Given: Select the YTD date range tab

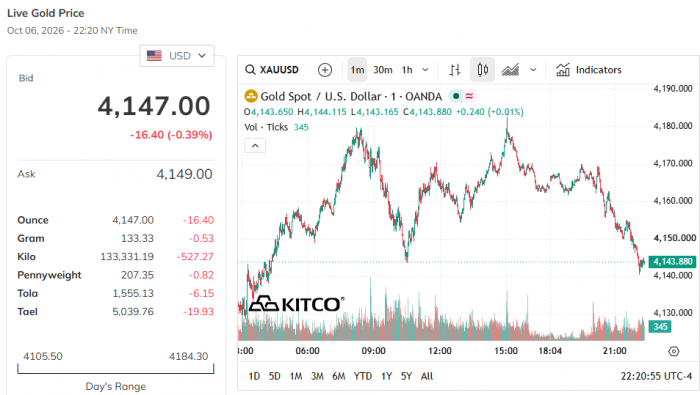Looking at the screenshot, I should pyautogui.click(x=362, y=376).
